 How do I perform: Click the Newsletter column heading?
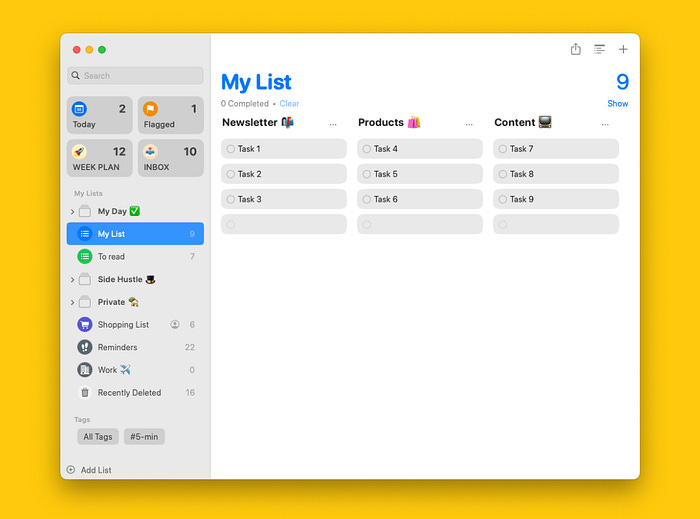tap(258, 122)
